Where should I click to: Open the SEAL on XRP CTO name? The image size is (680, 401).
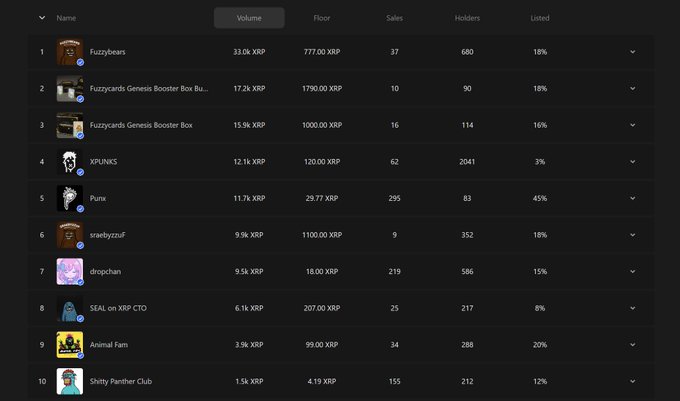(118, 308)
